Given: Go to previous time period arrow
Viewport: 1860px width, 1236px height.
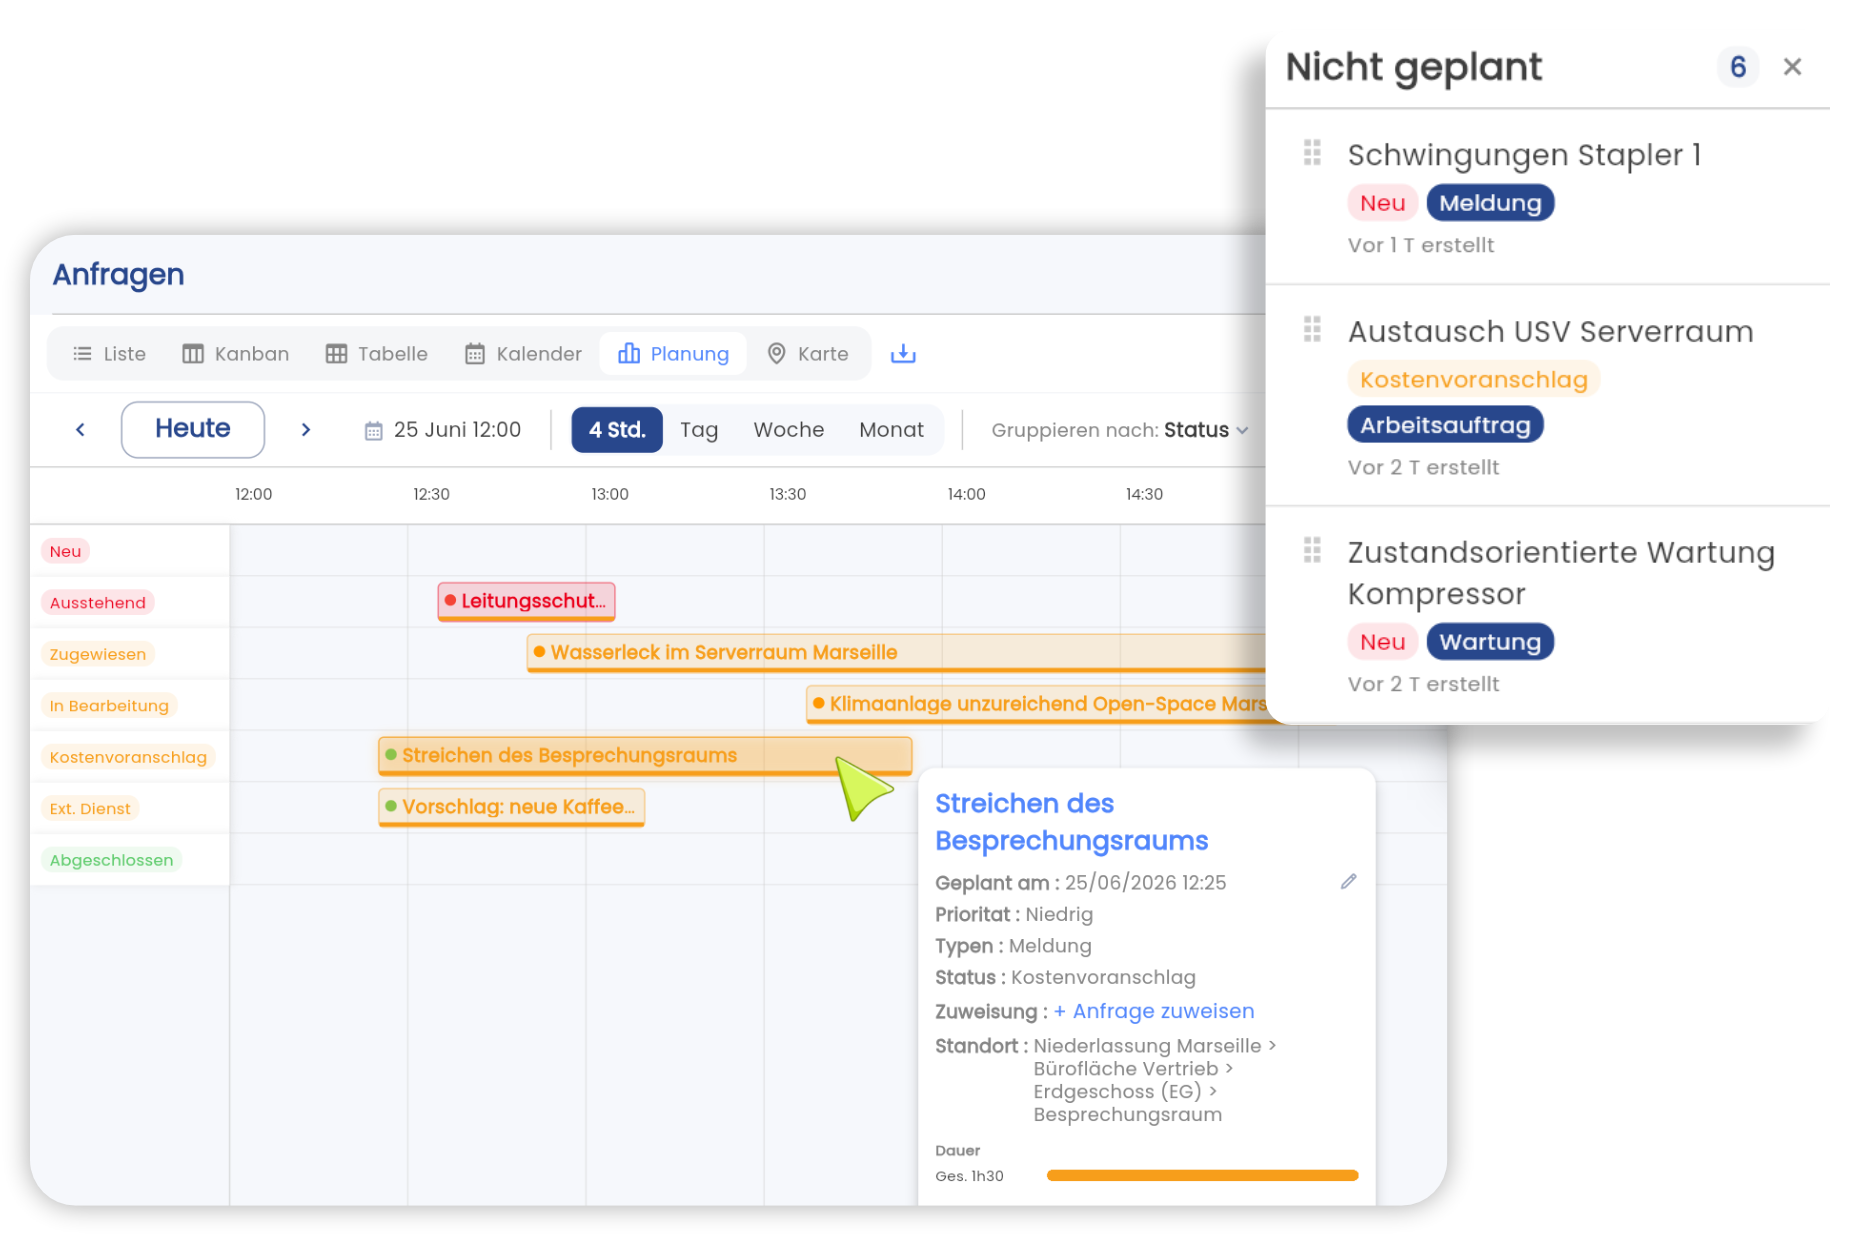Looking at the screenshot, I should point(80,429).
